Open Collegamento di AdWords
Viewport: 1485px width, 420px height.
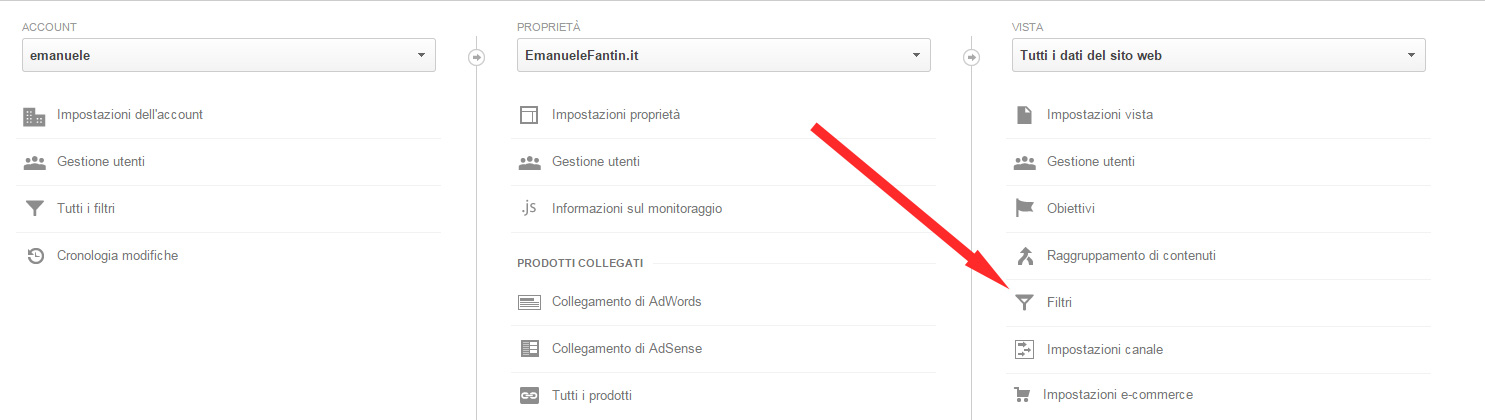click(627, 302)
